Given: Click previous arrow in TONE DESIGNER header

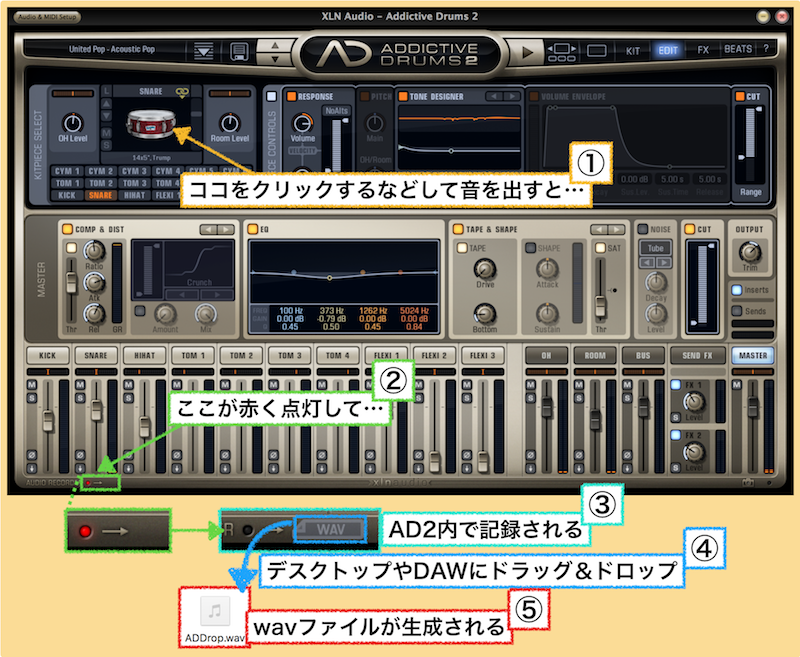Looking at the screenshot, I should [x=494, y=96].
